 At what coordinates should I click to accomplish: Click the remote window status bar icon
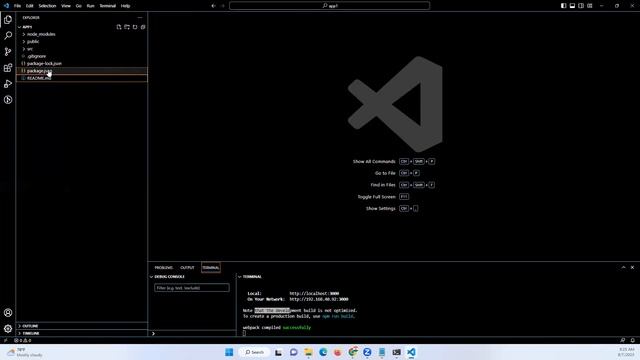click(6, 340)
